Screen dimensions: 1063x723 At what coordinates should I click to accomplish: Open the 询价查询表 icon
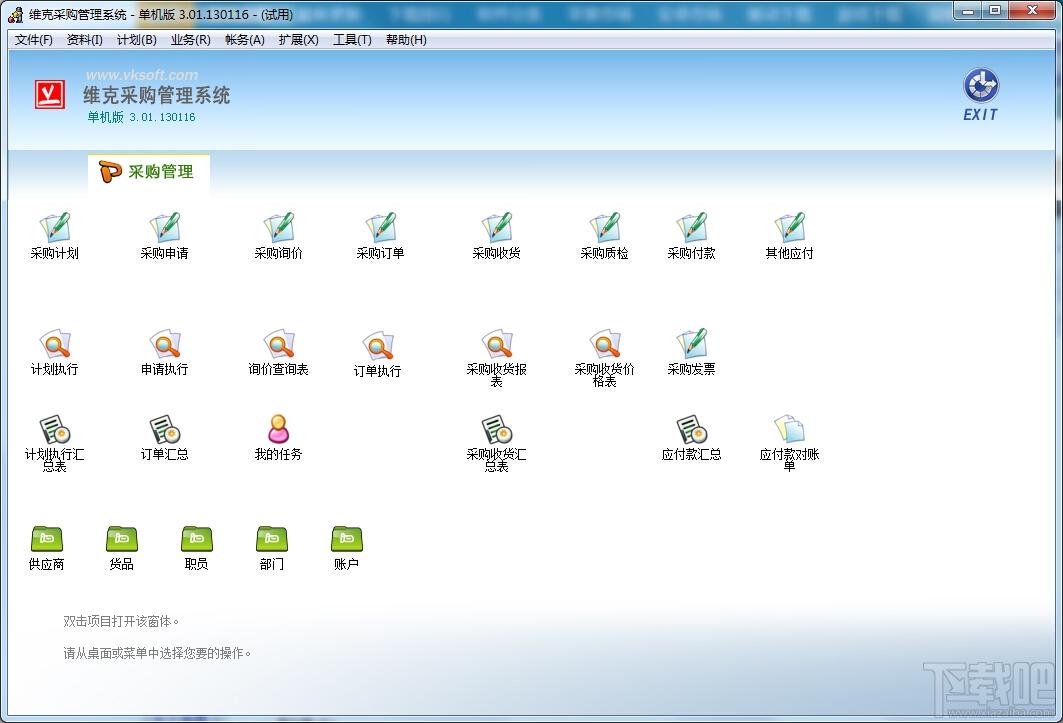pyautogui.click(x=279, y=345)
